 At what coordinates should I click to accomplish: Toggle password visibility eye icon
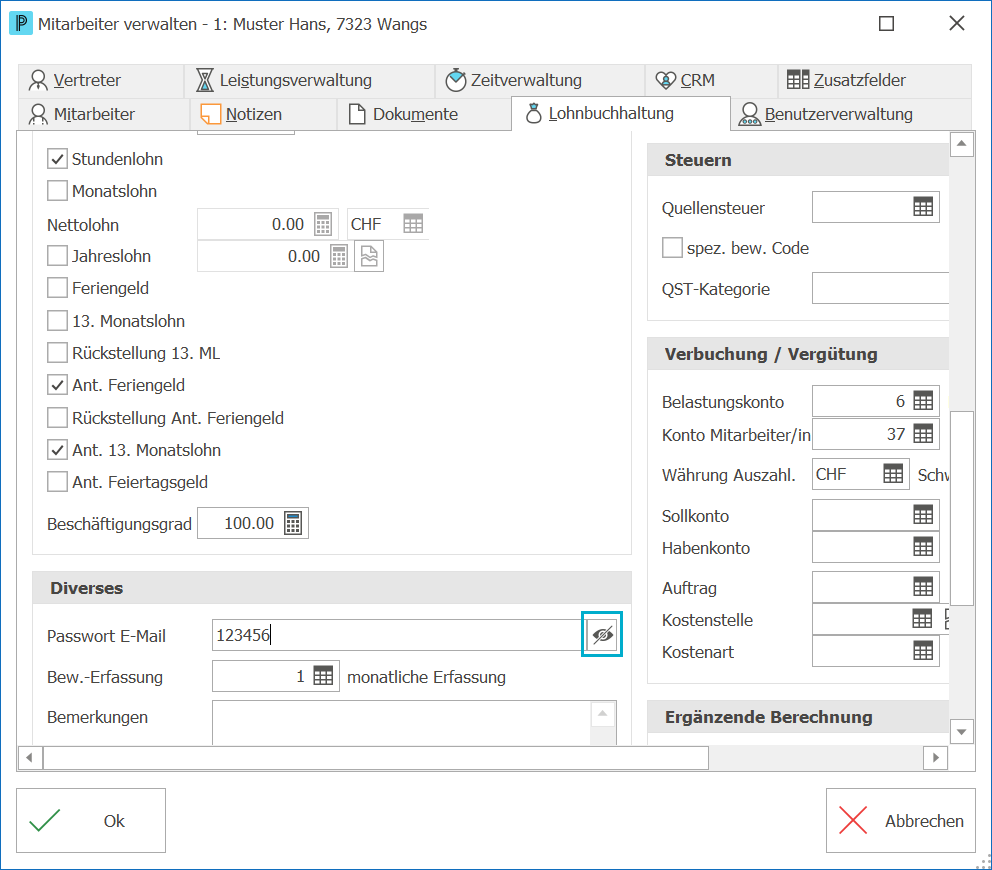[x=602, y=634]
